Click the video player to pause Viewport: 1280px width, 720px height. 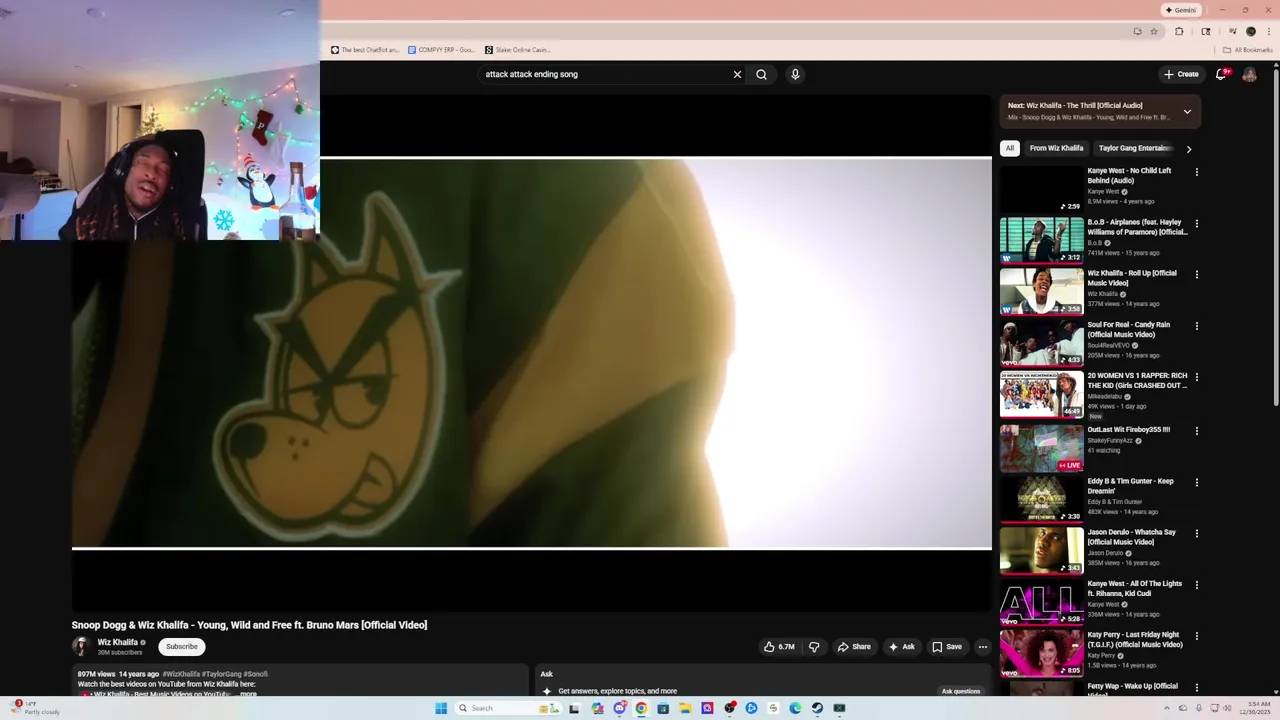(531, 353)
